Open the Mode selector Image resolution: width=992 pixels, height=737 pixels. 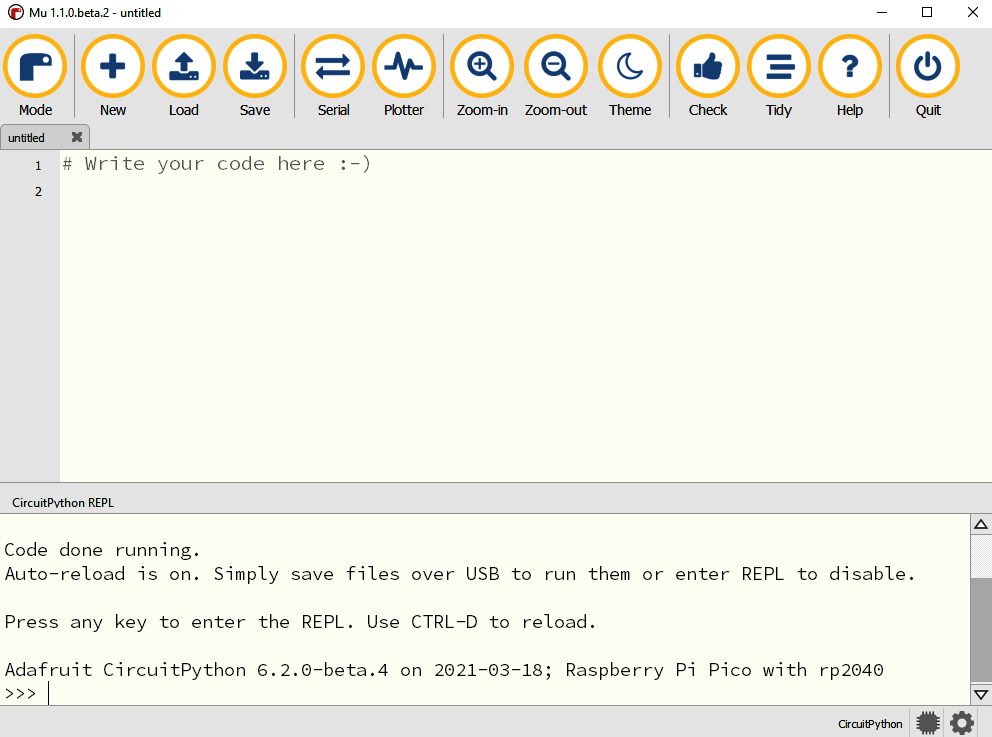(35, 76)
